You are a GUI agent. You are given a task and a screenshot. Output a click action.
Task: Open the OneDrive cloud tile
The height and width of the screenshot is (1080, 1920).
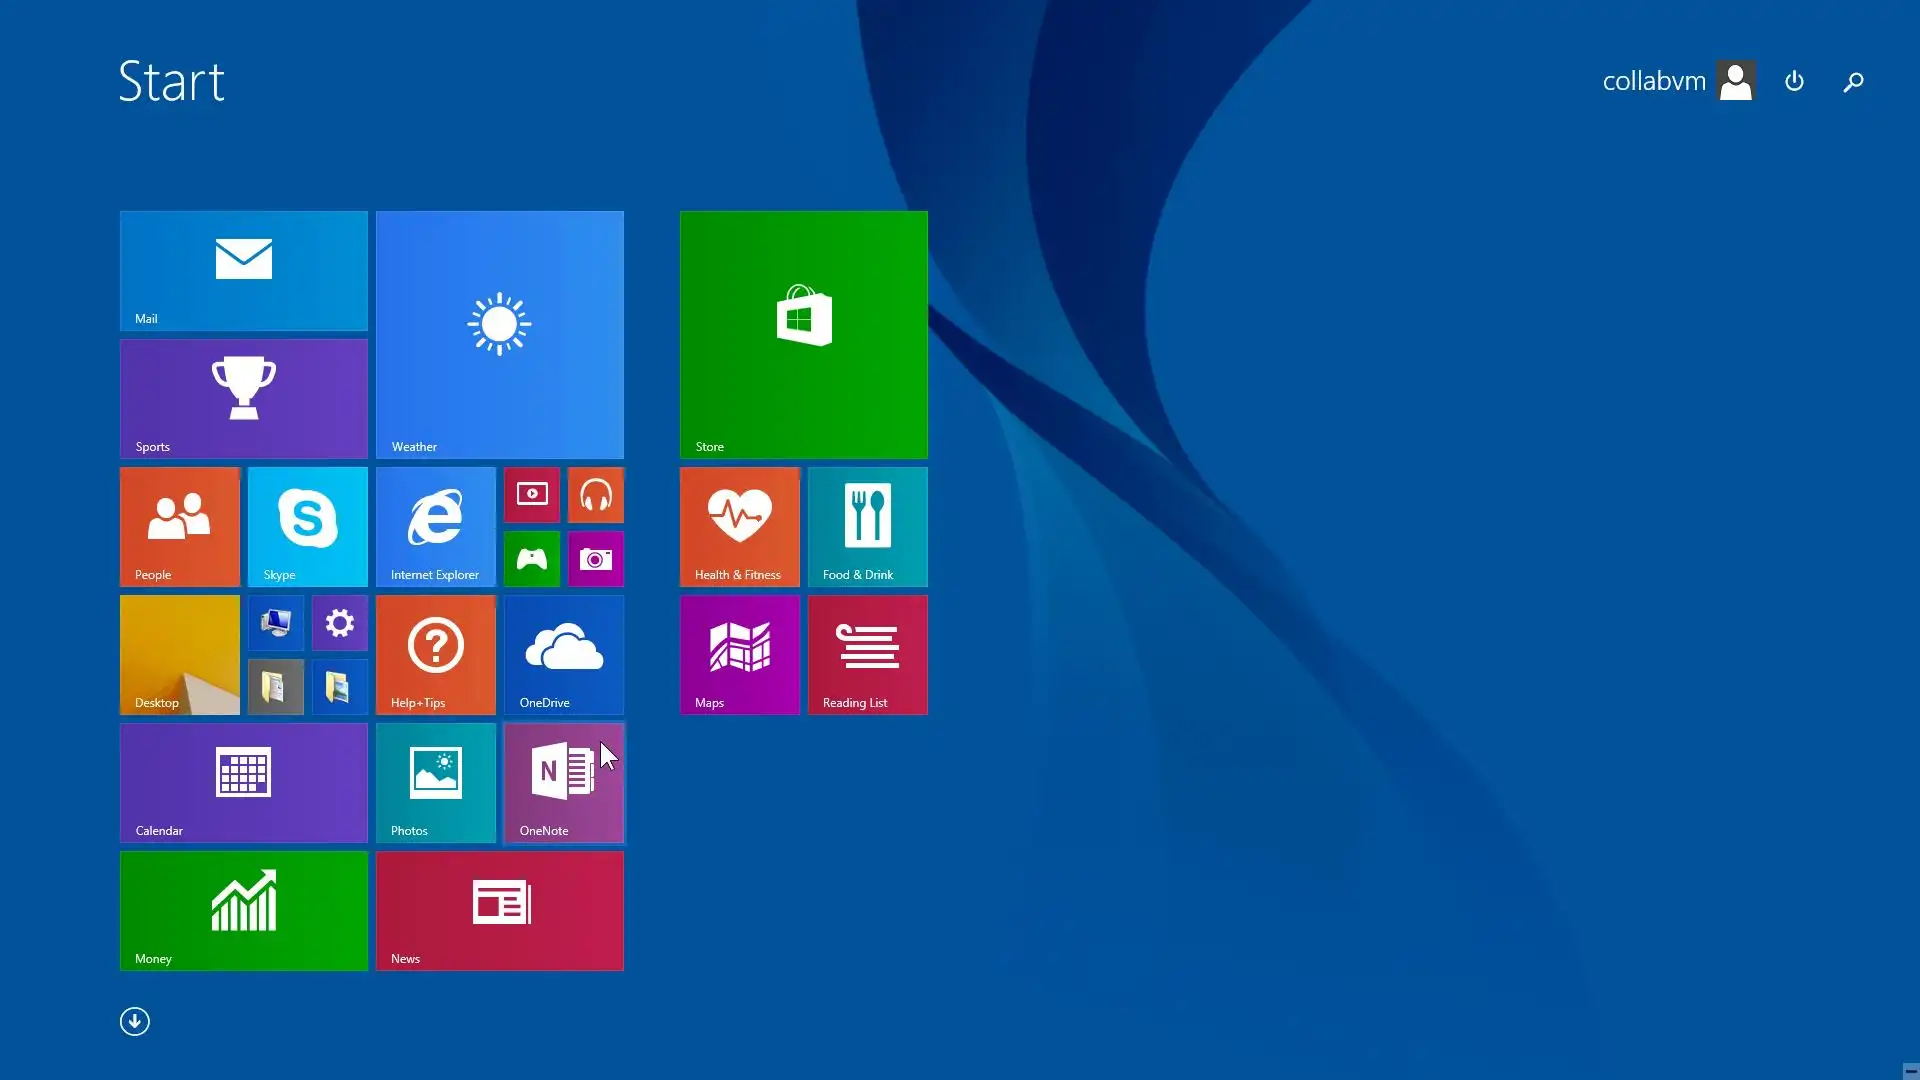click(563, 654)
